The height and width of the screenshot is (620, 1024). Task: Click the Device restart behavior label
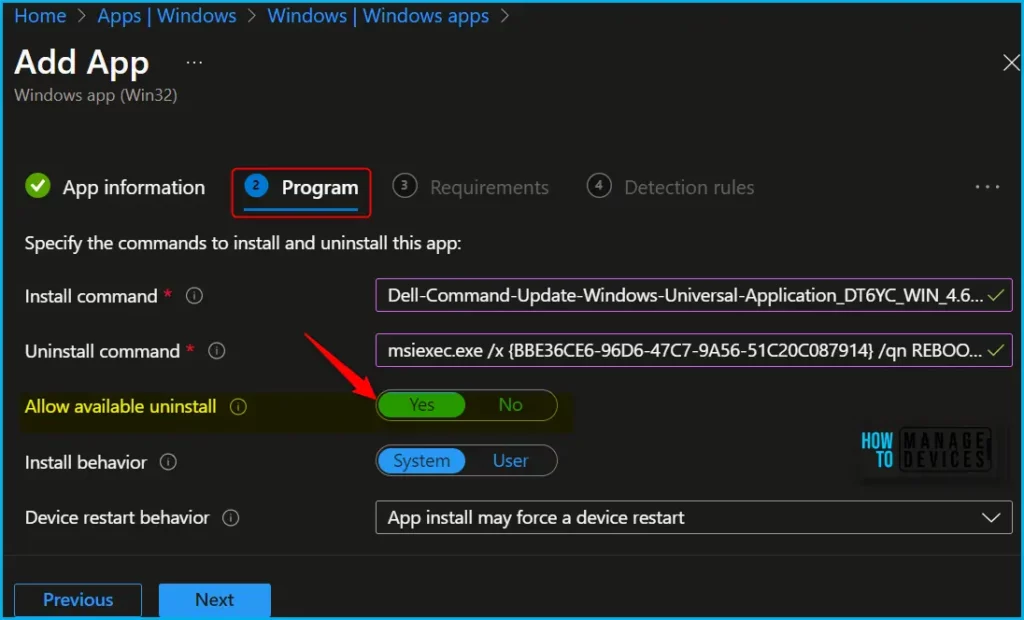click(117, 518)
